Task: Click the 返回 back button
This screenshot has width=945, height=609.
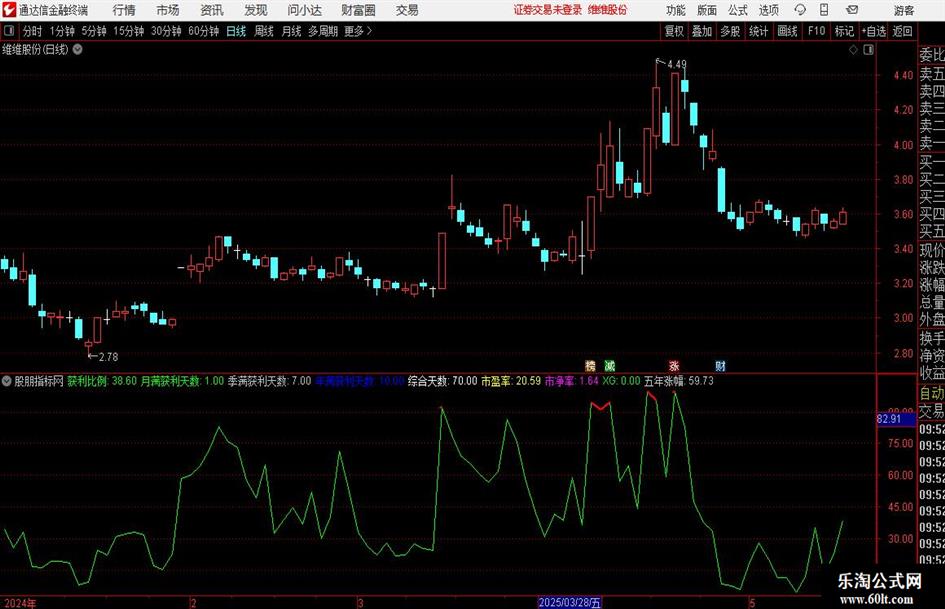Action: [x=902, y=31]
